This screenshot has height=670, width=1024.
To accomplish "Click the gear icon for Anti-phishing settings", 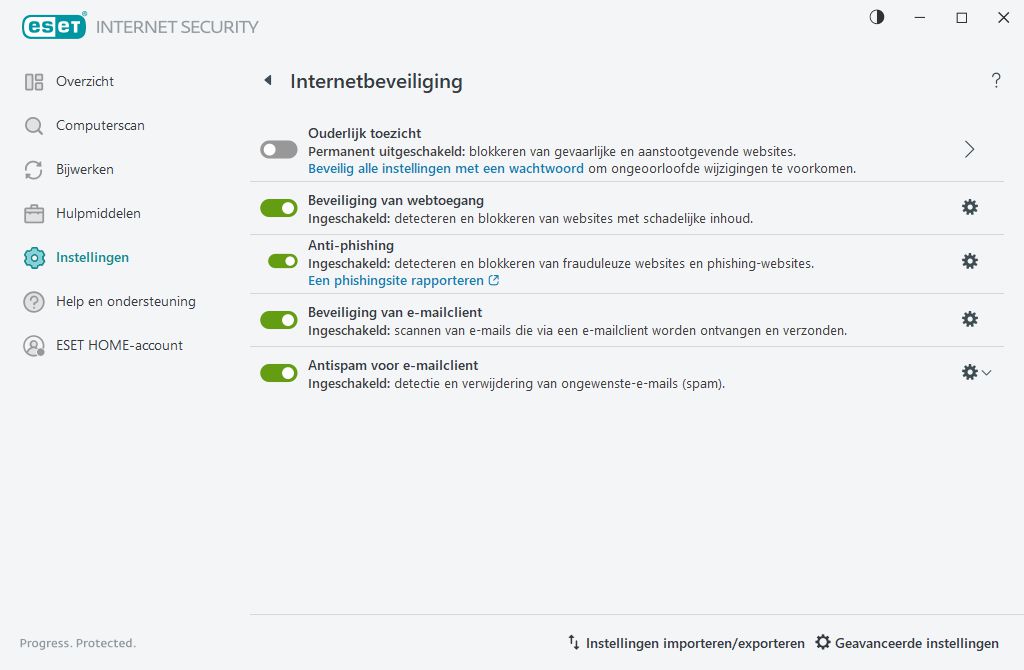I will [970, 261].
